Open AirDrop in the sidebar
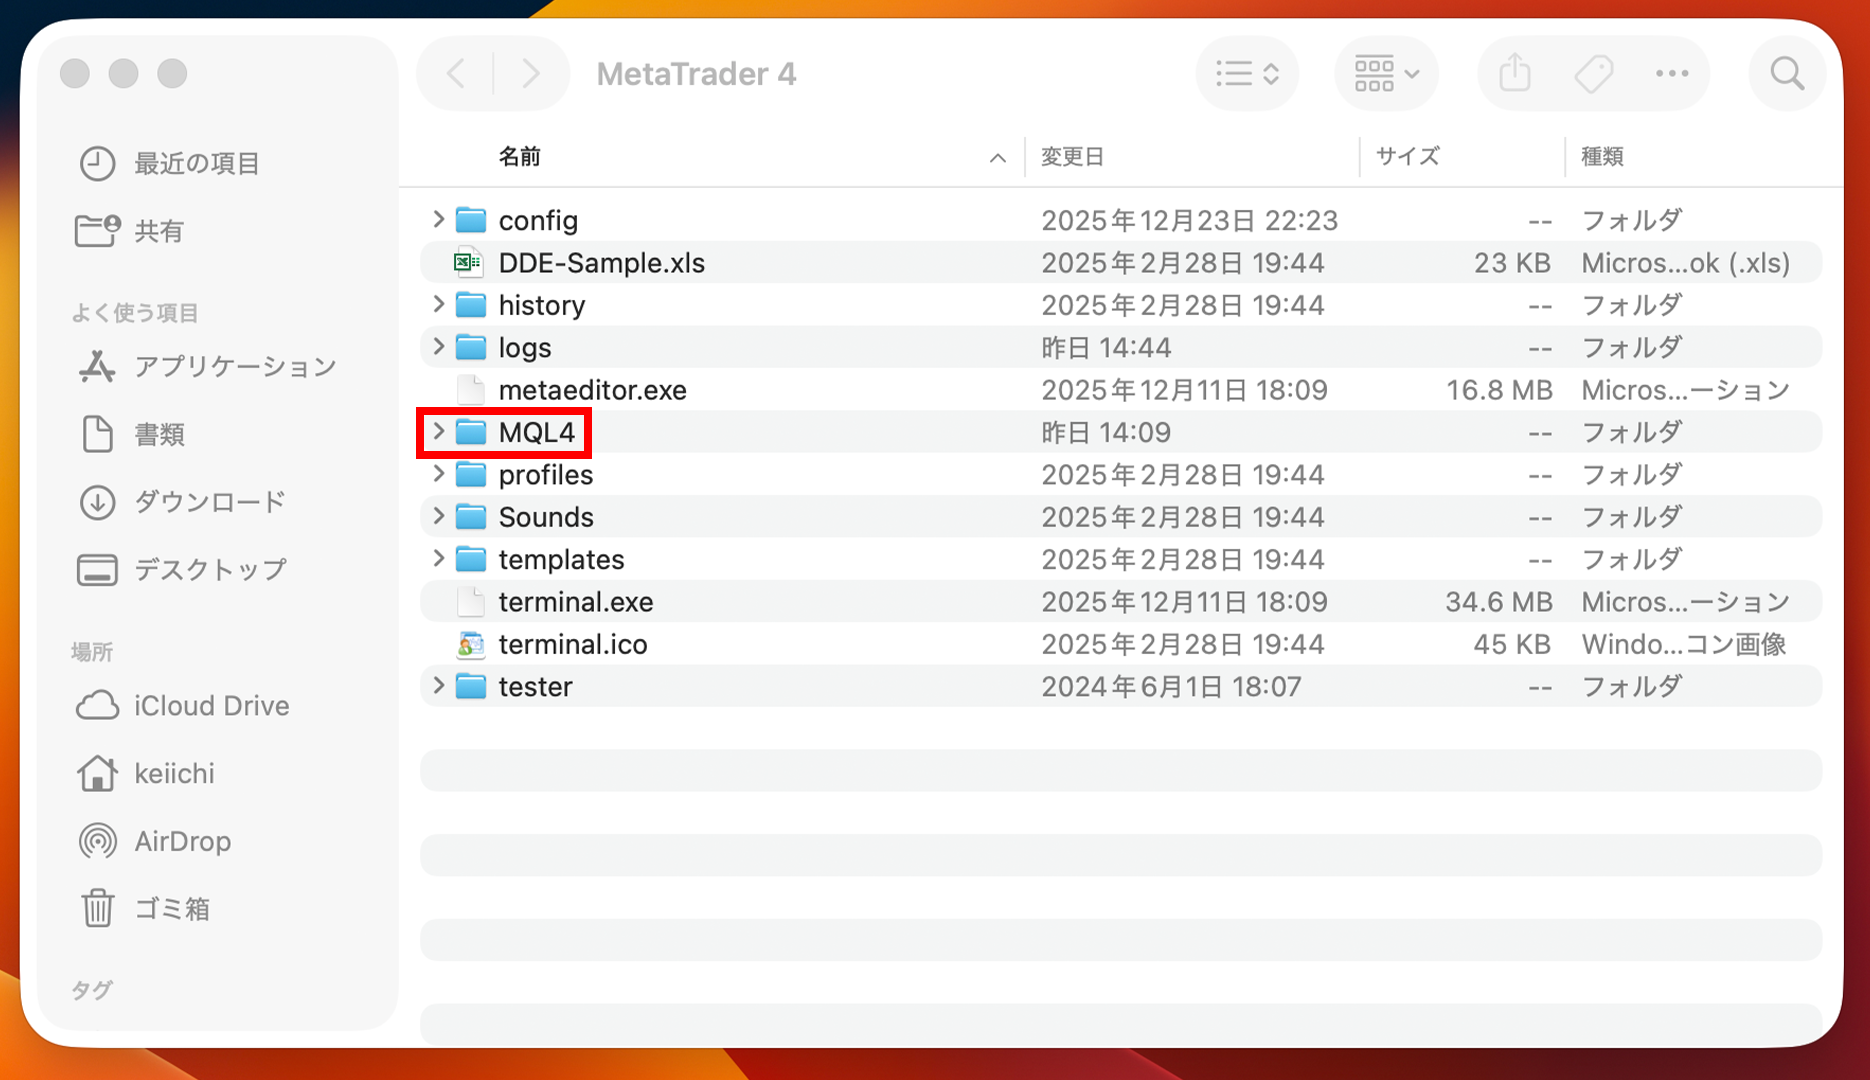Screen dimensions: 1870x1080 coord(182,841)
